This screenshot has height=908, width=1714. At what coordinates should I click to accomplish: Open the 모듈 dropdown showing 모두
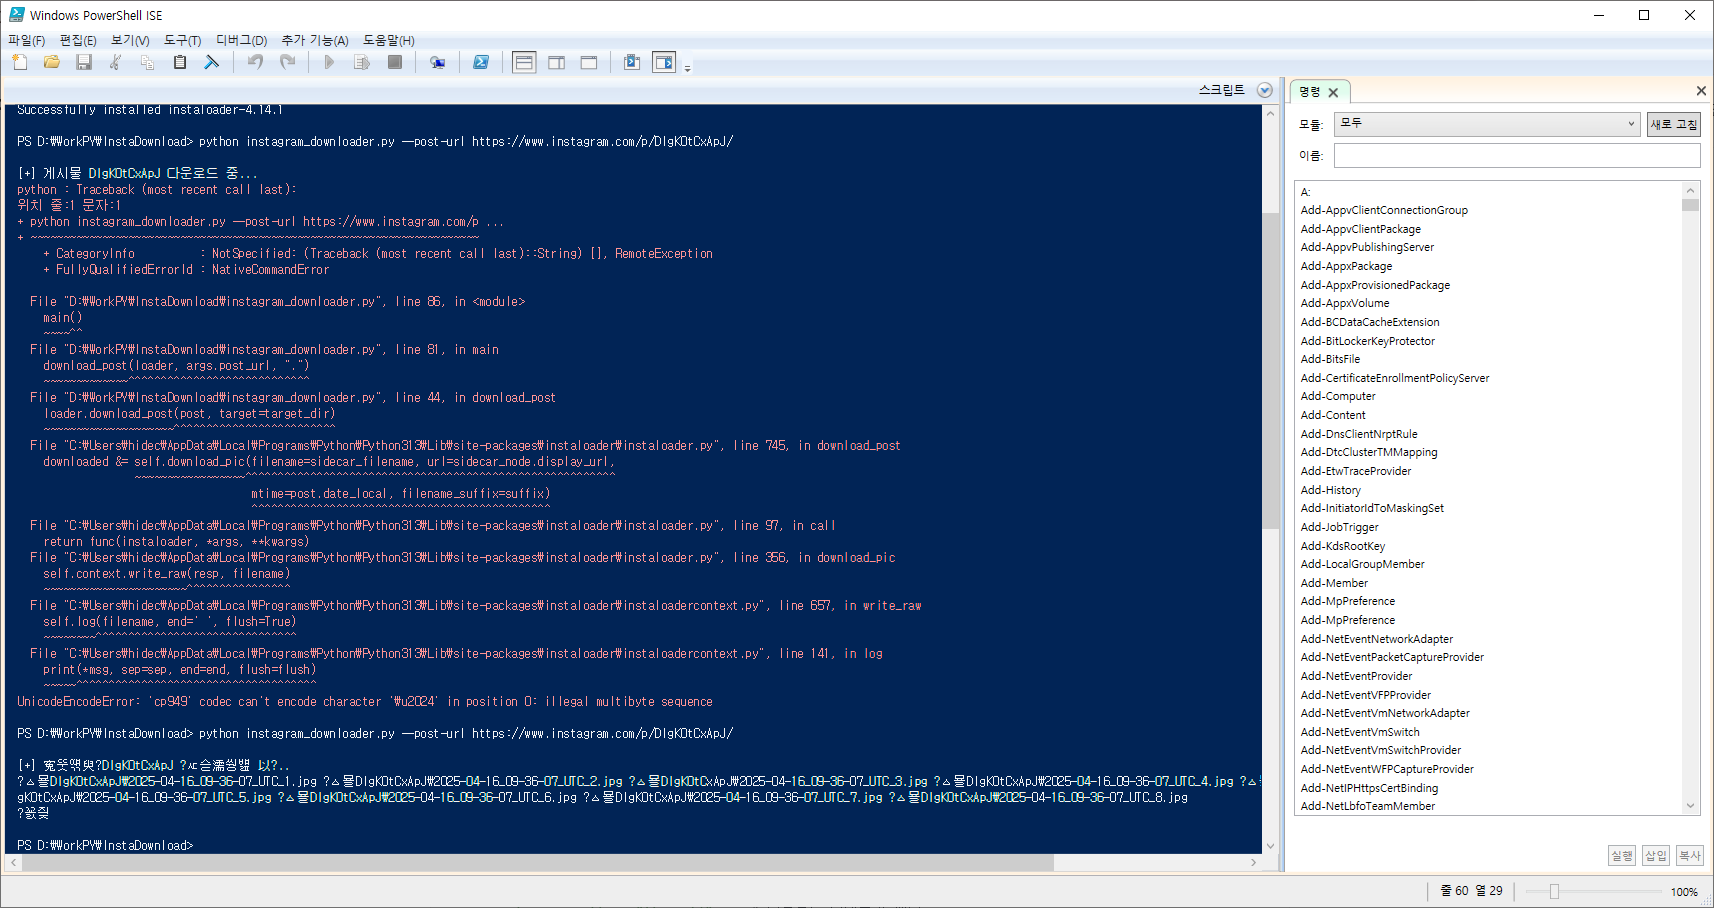(x=1487, y=124)
